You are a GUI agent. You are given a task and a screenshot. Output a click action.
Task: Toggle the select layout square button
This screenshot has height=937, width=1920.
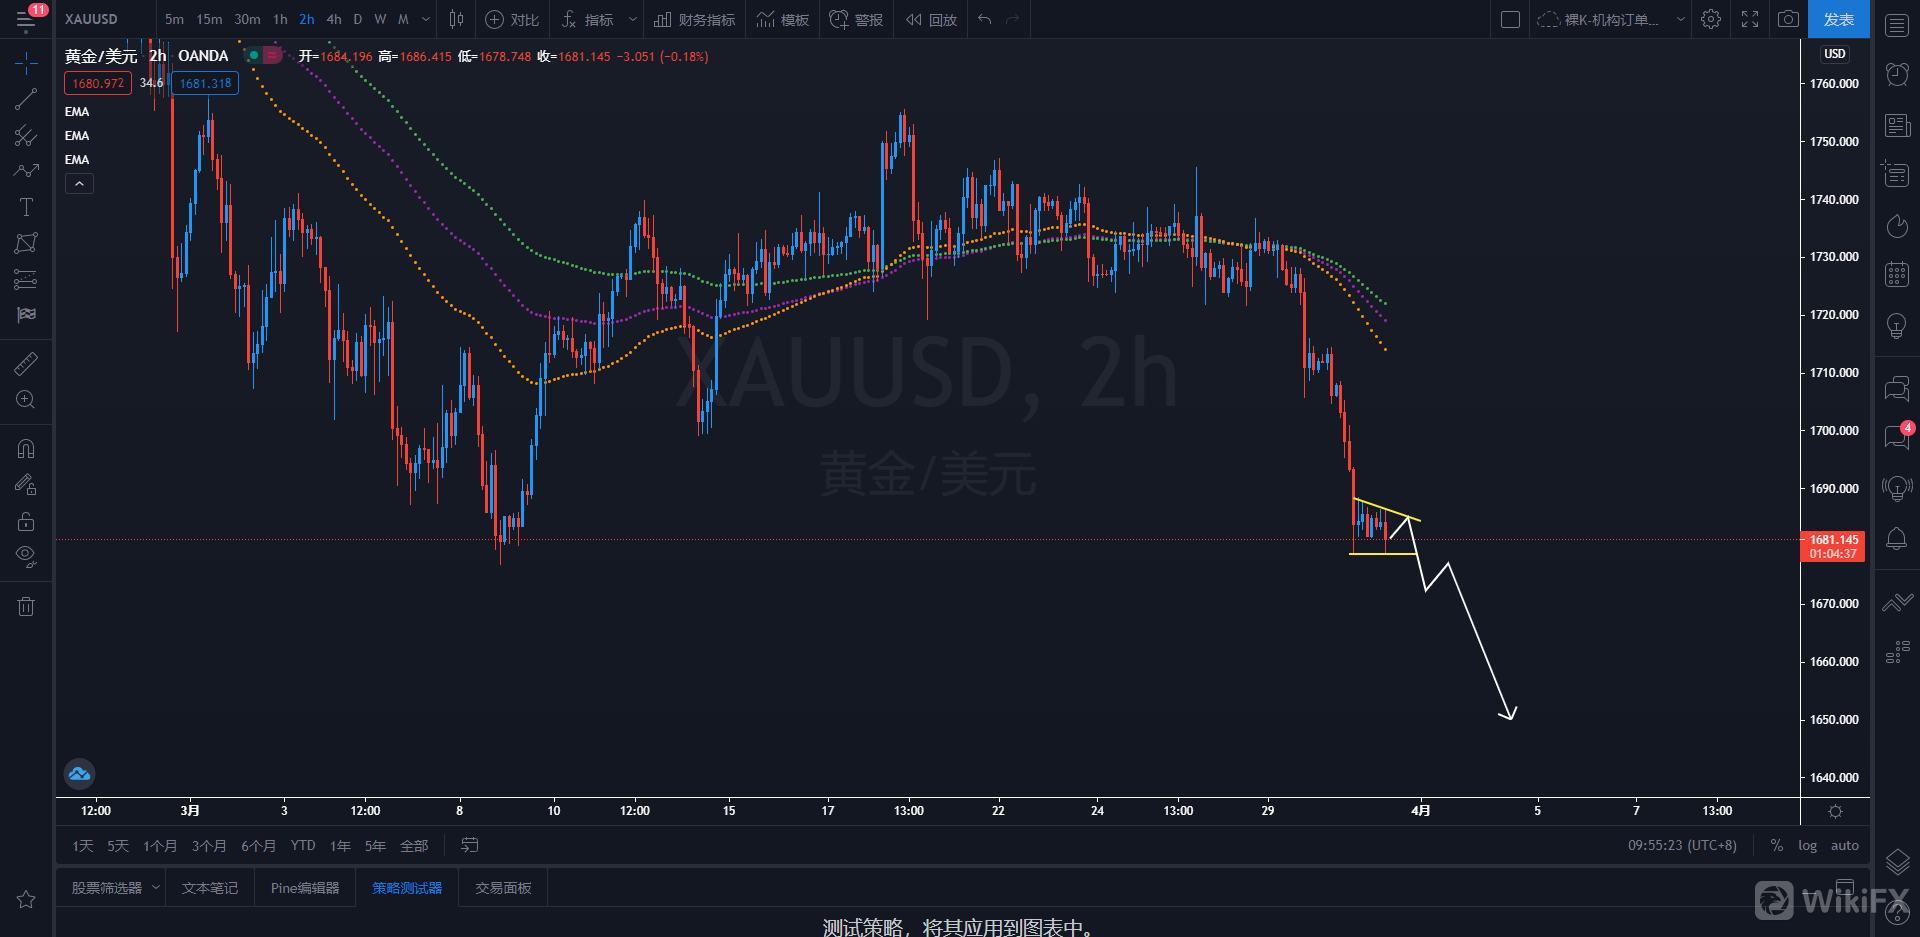pyautogui.click(x=1511, y=19)
